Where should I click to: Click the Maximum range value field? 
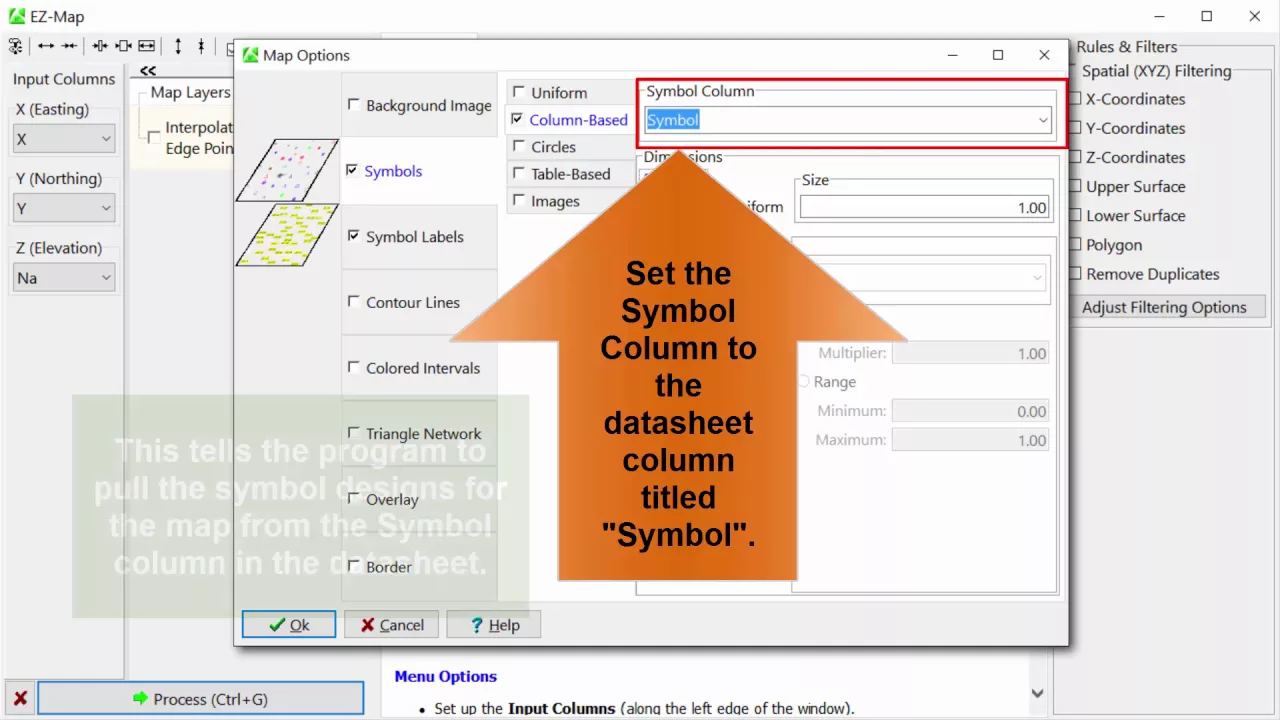click(970, 440)
